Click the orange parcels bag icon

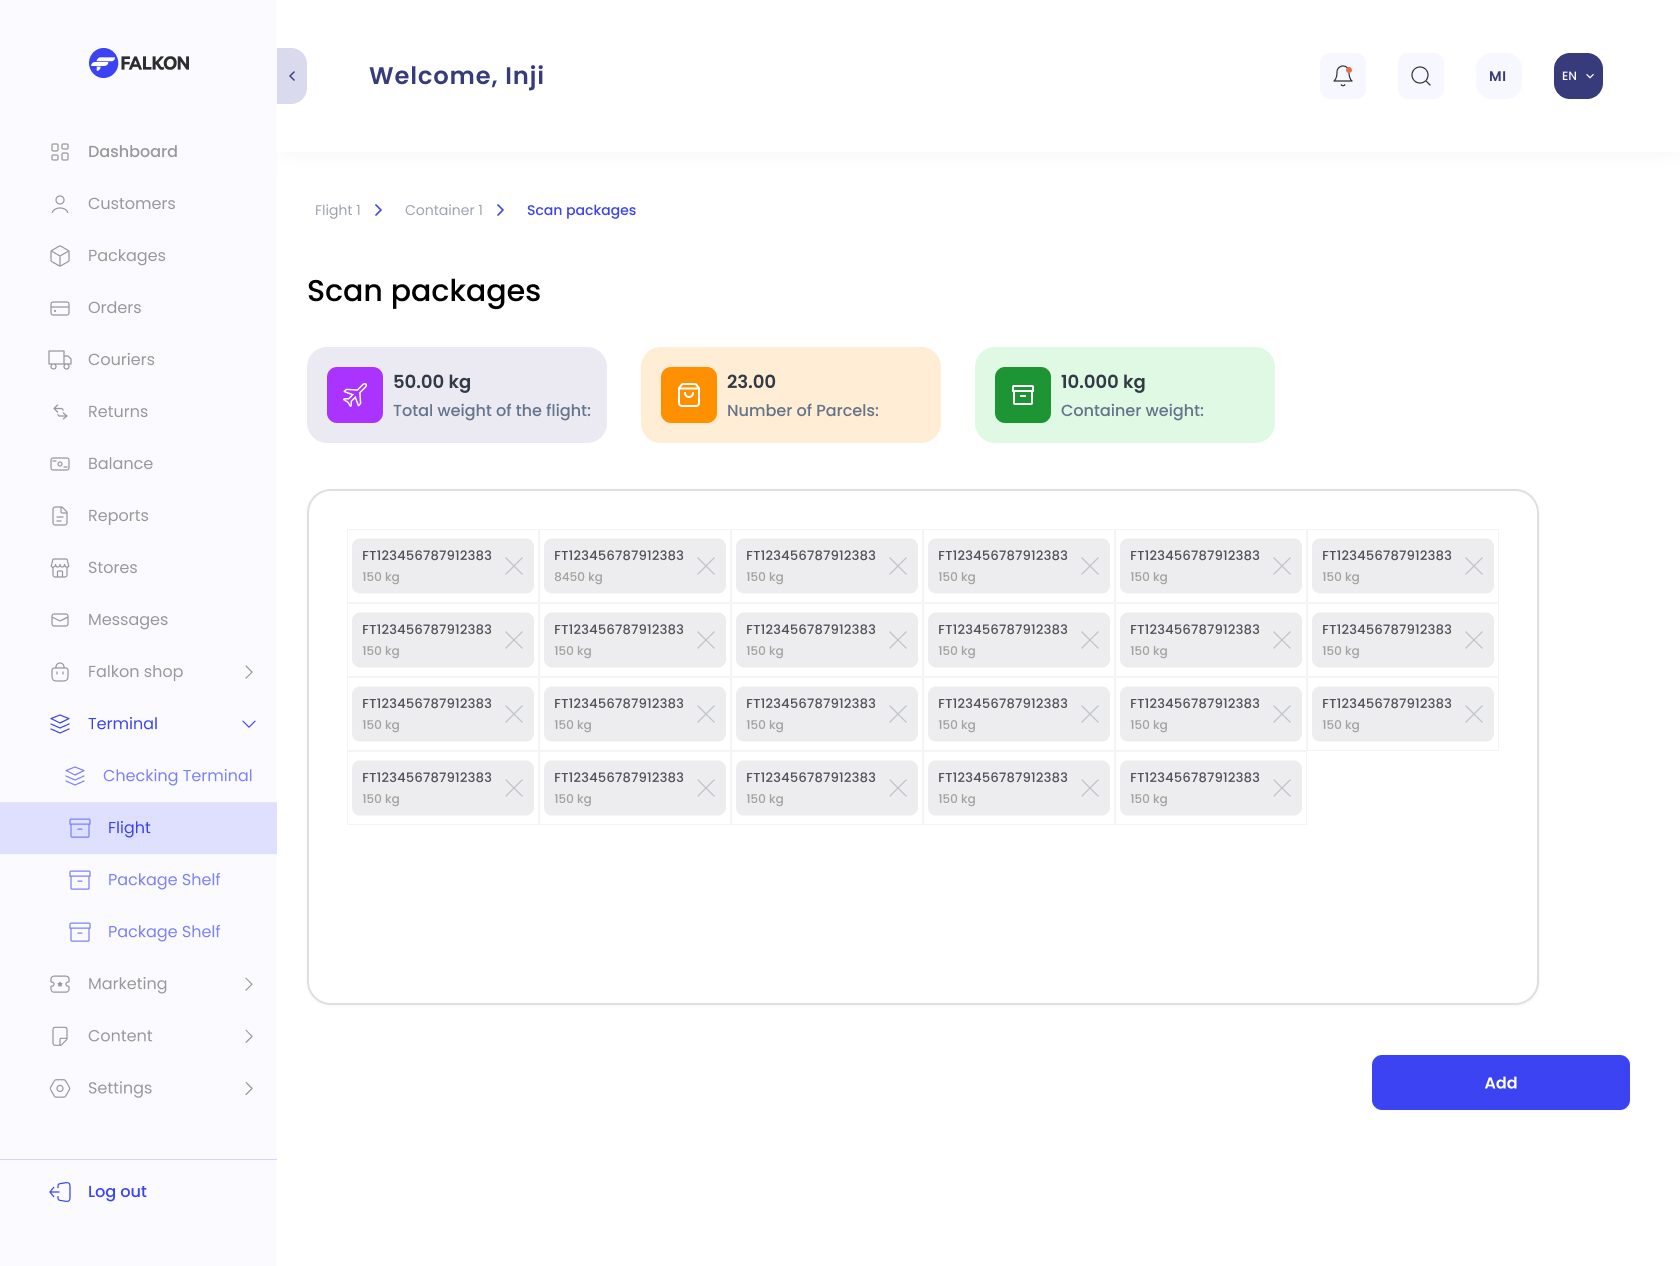(x=689, y=395)
